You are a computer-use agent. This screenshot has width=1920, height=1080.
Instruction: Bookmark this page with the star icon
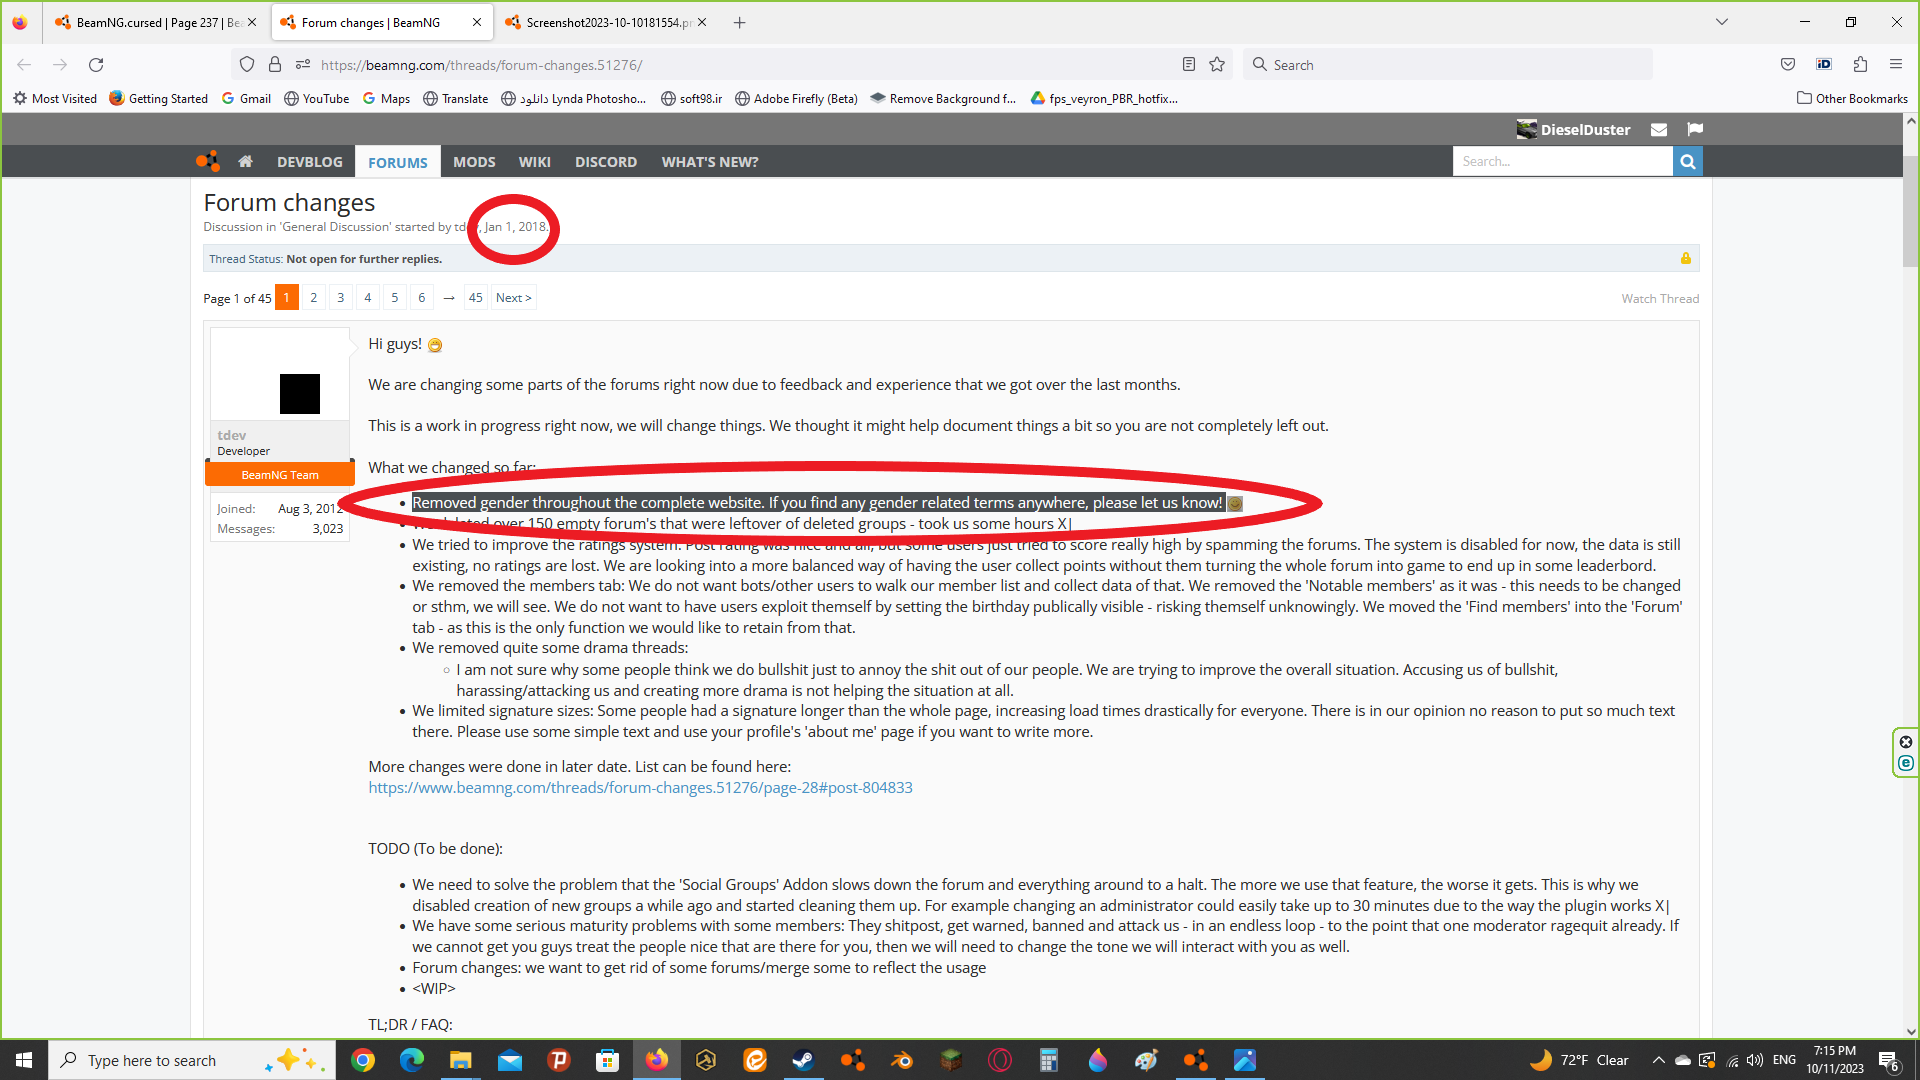point(1217,64)
